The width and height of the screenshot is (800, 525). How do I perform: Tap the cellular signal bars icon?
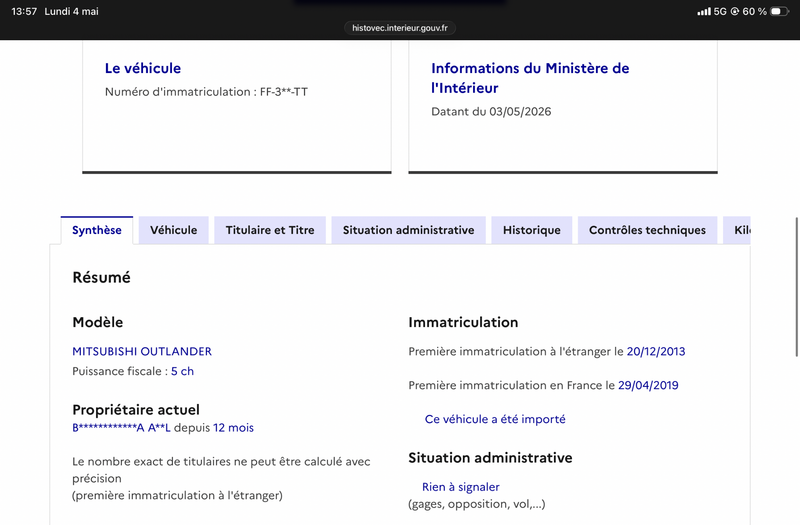click(704, 11)
